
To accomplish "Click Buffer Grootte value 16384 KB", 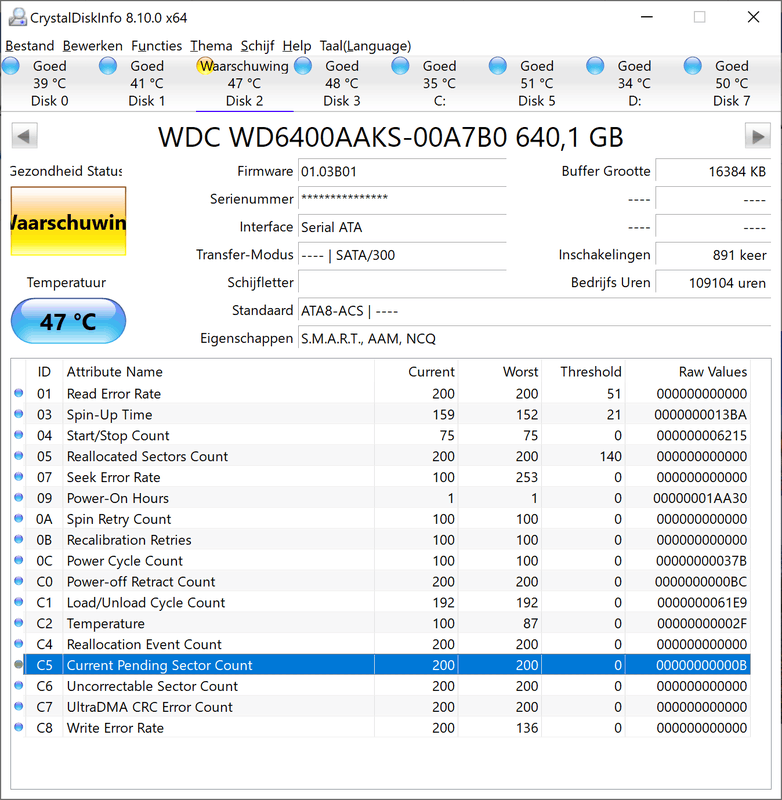I will tap(713, 171).
